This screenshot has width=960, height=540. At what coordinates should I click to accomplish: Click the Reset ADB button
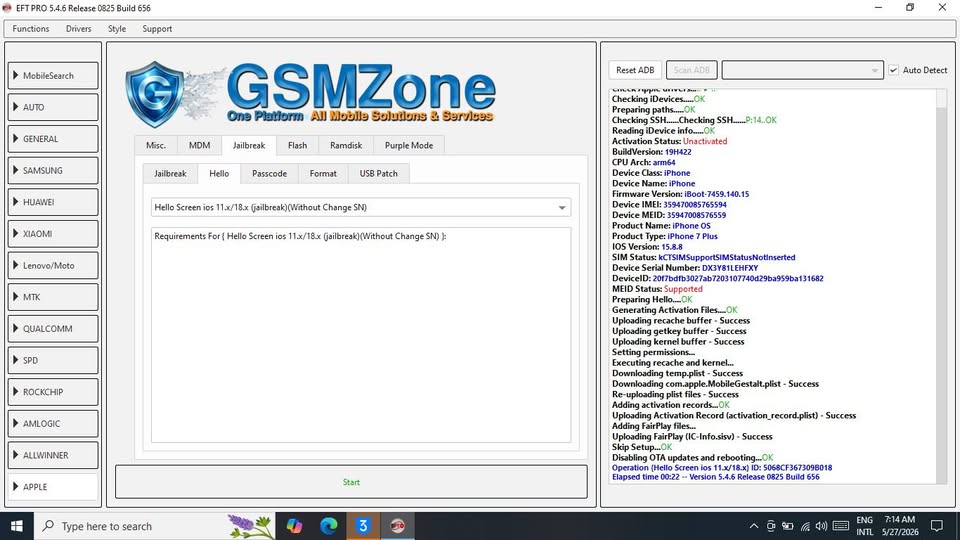[x=635, y=70]
